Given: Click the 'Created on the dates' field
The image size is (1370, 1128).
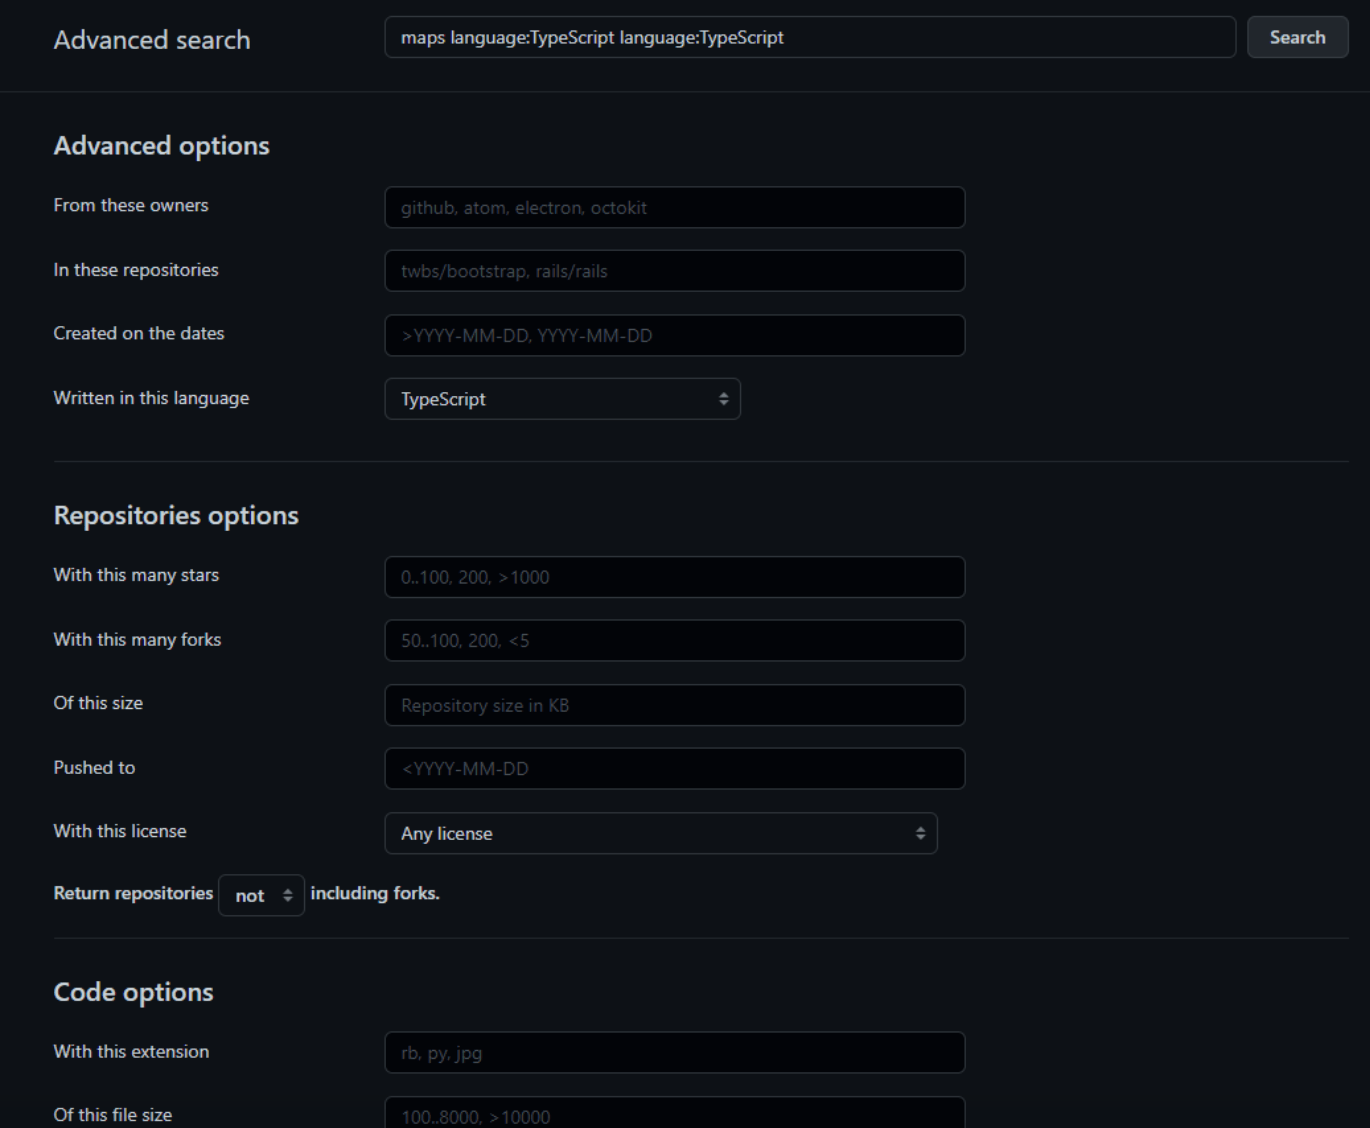Looking at the screenshot, I should click(674, 336).
